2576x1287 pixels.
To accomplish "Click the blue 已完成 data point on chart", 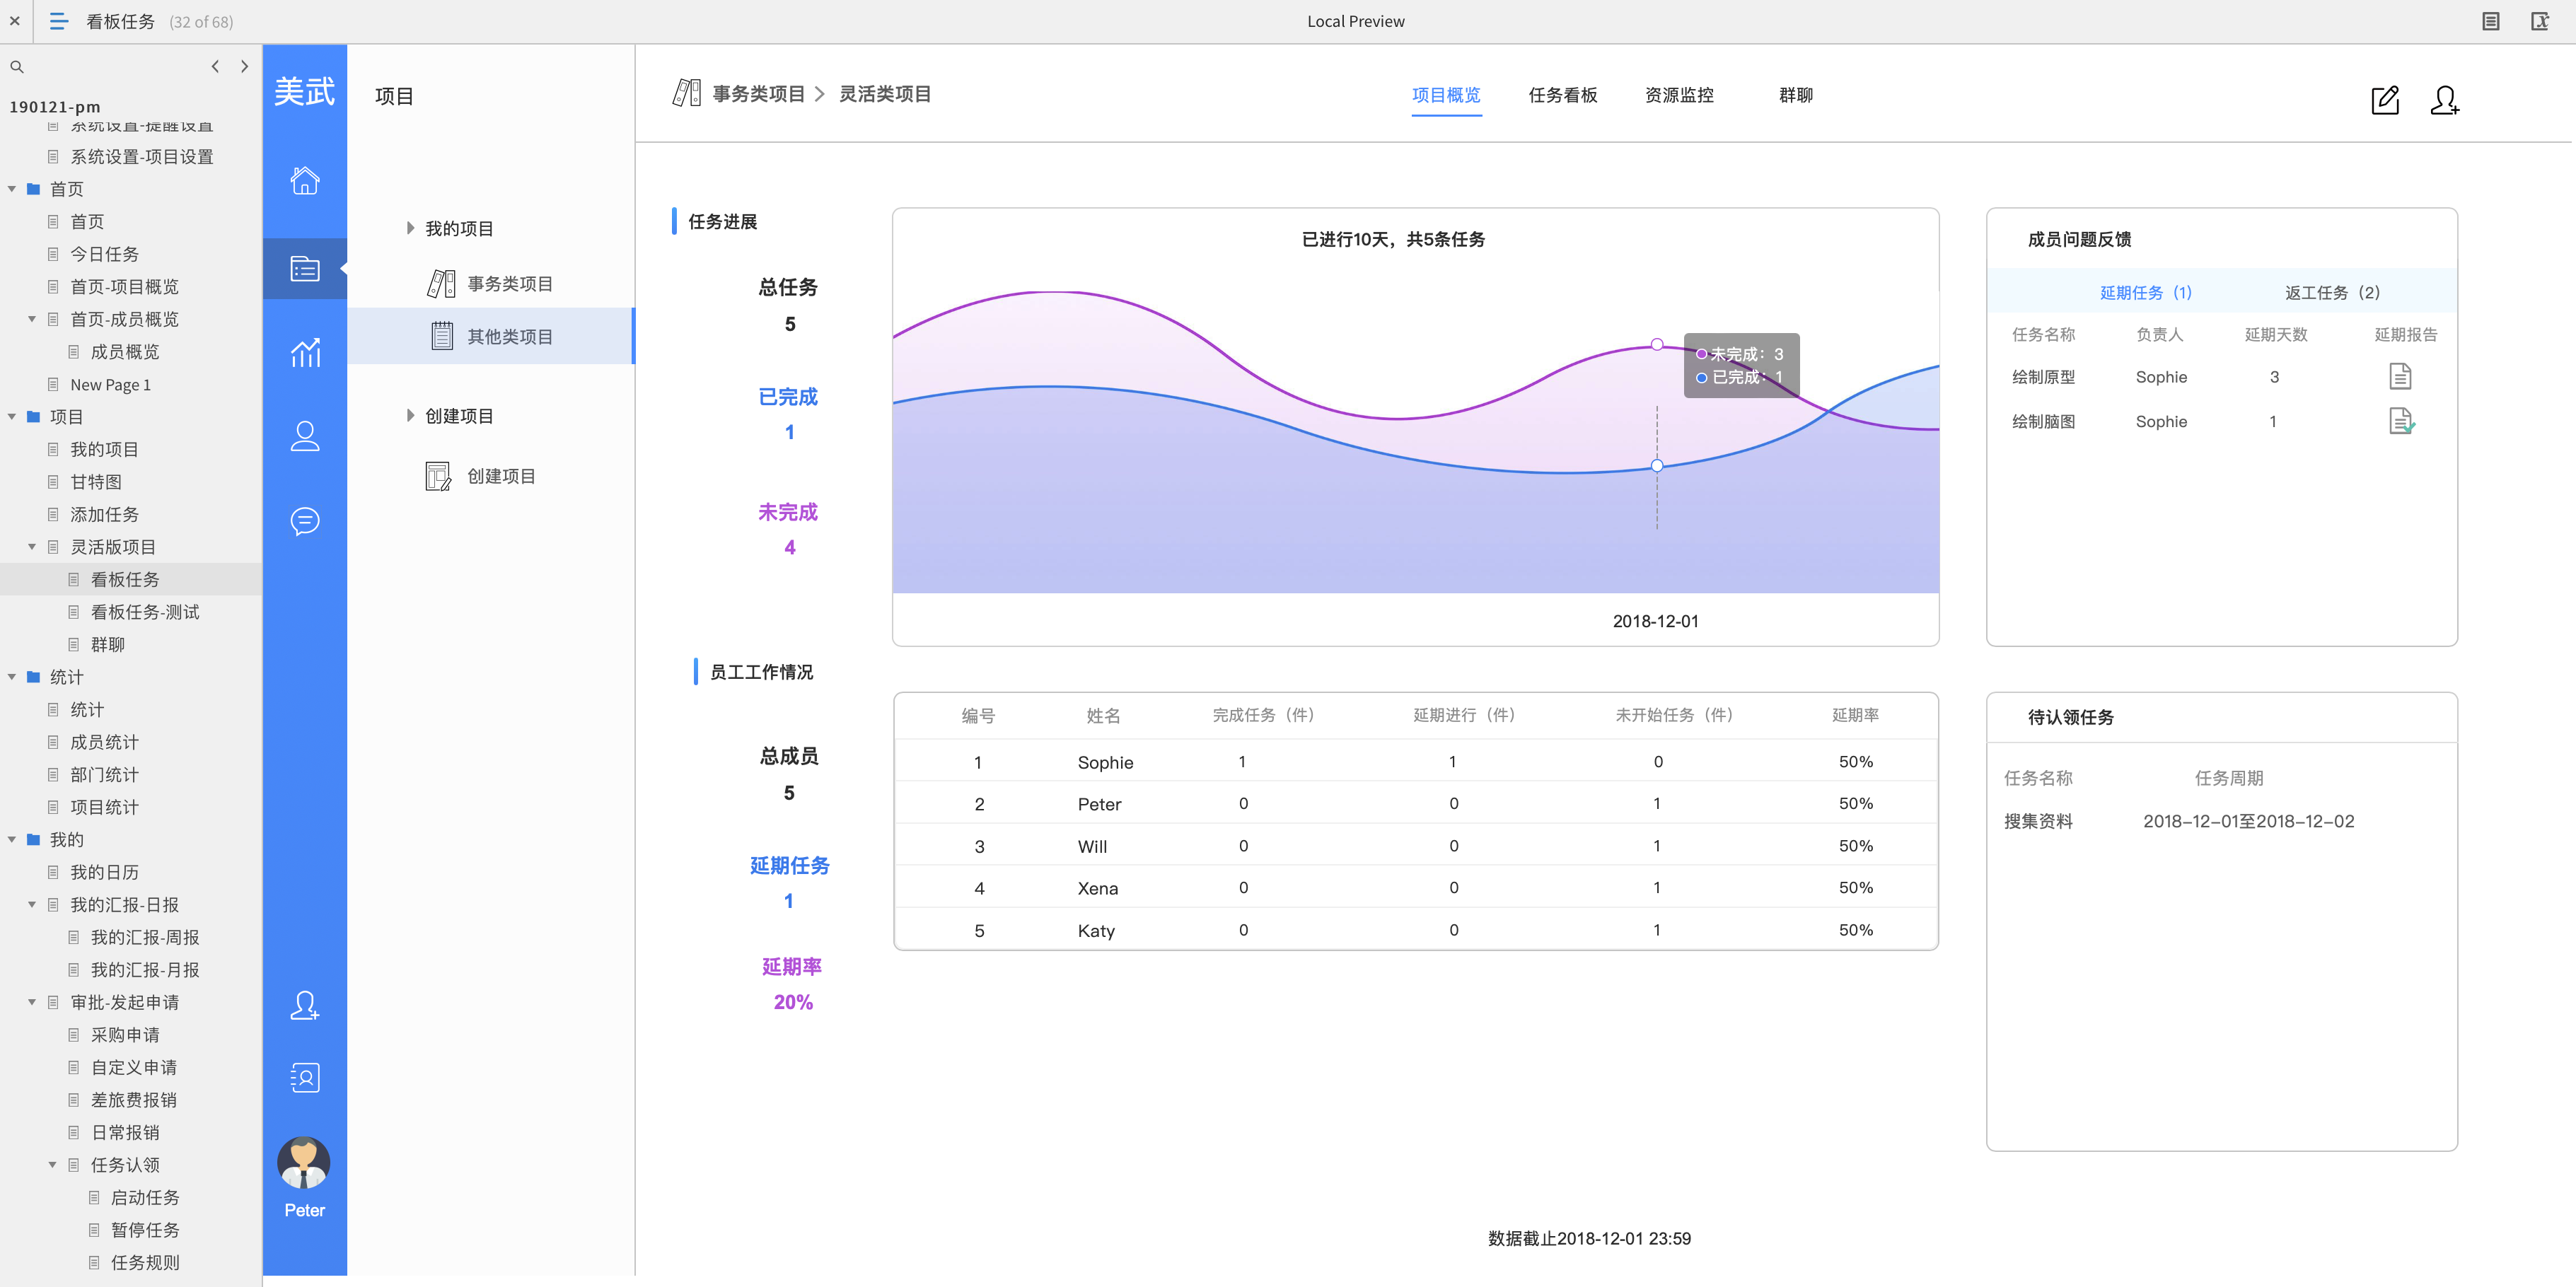I will [1657, 465].
